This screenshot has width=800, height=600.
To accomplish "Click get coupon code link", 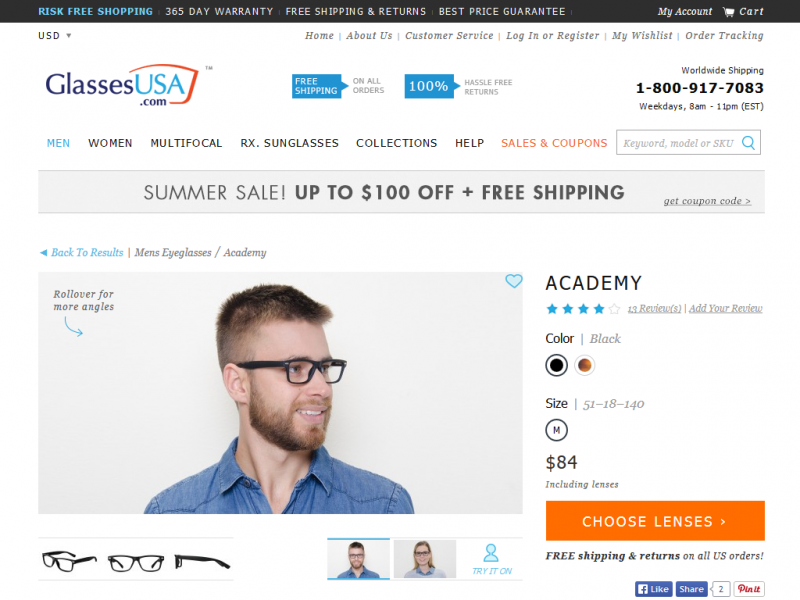I will point(707,201).
